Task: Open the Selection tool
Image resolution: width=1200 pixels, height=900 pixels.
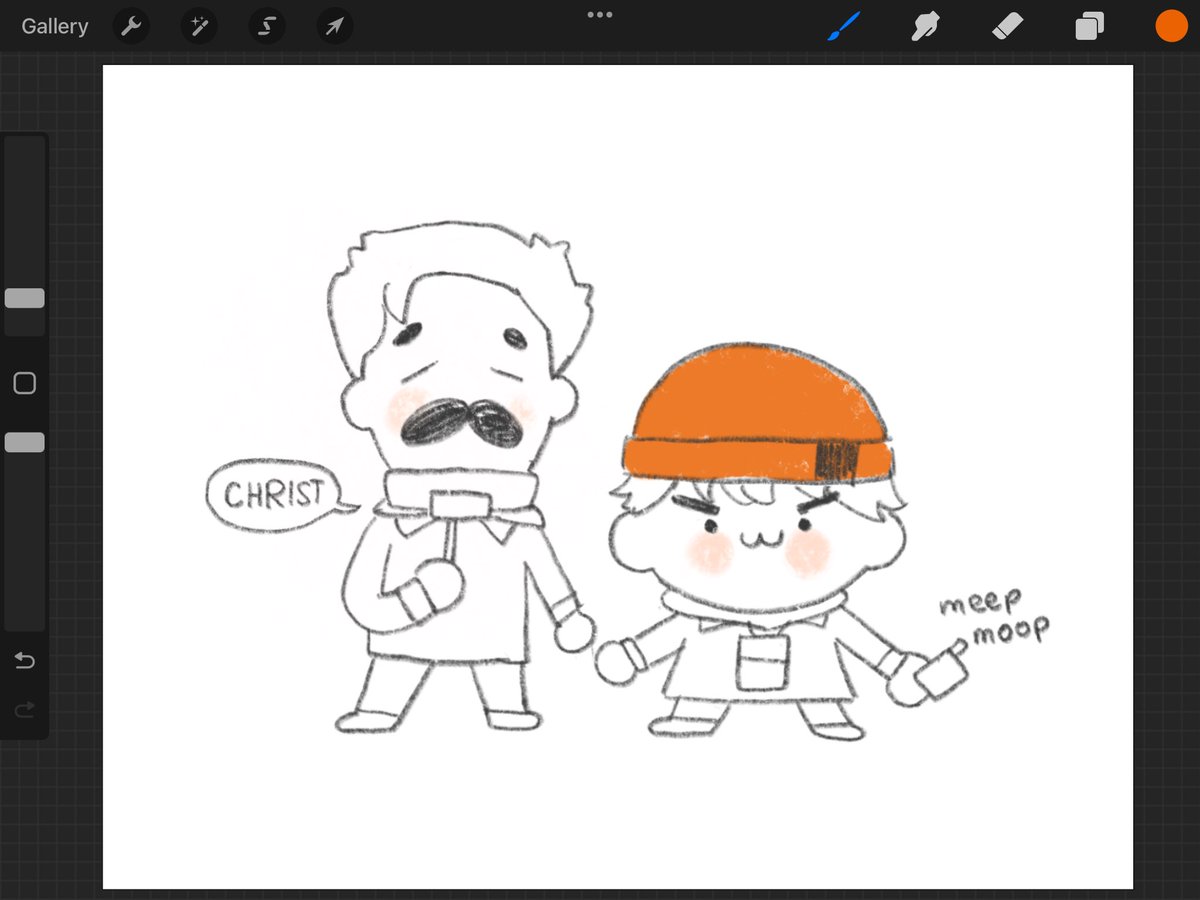Action: tap(266, 26)
